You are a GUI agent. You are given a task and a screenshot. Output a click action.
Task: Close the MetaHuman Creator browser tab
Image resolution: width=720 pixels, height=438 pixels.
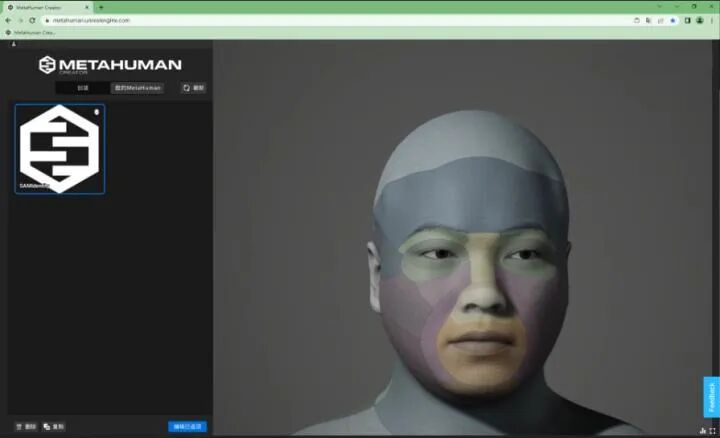(x=87, y=7)
